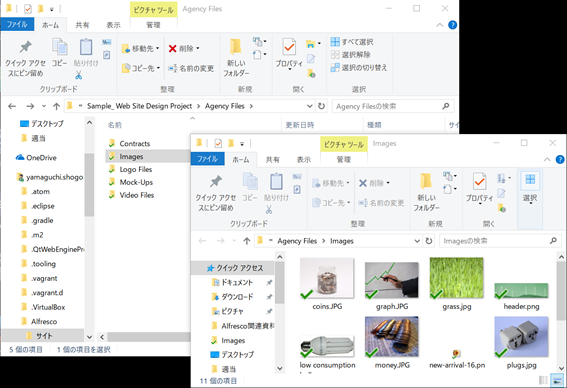Viewport: 567px width, 388px height.
Task: Pin to Quick Access in Images window
Action: tap(216, 192)
